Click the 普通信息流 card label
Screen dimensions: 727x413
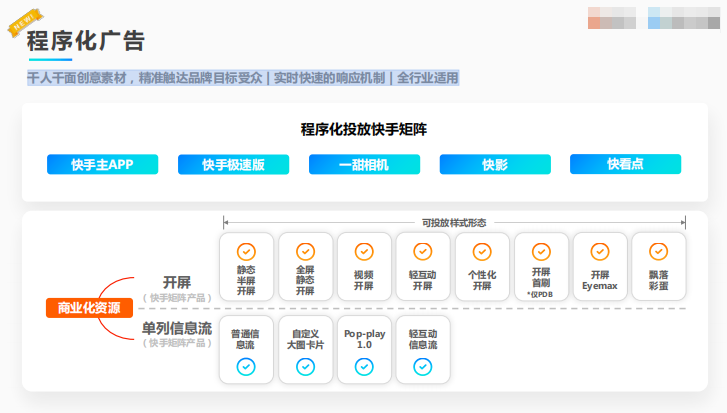(x=245, y=339)
